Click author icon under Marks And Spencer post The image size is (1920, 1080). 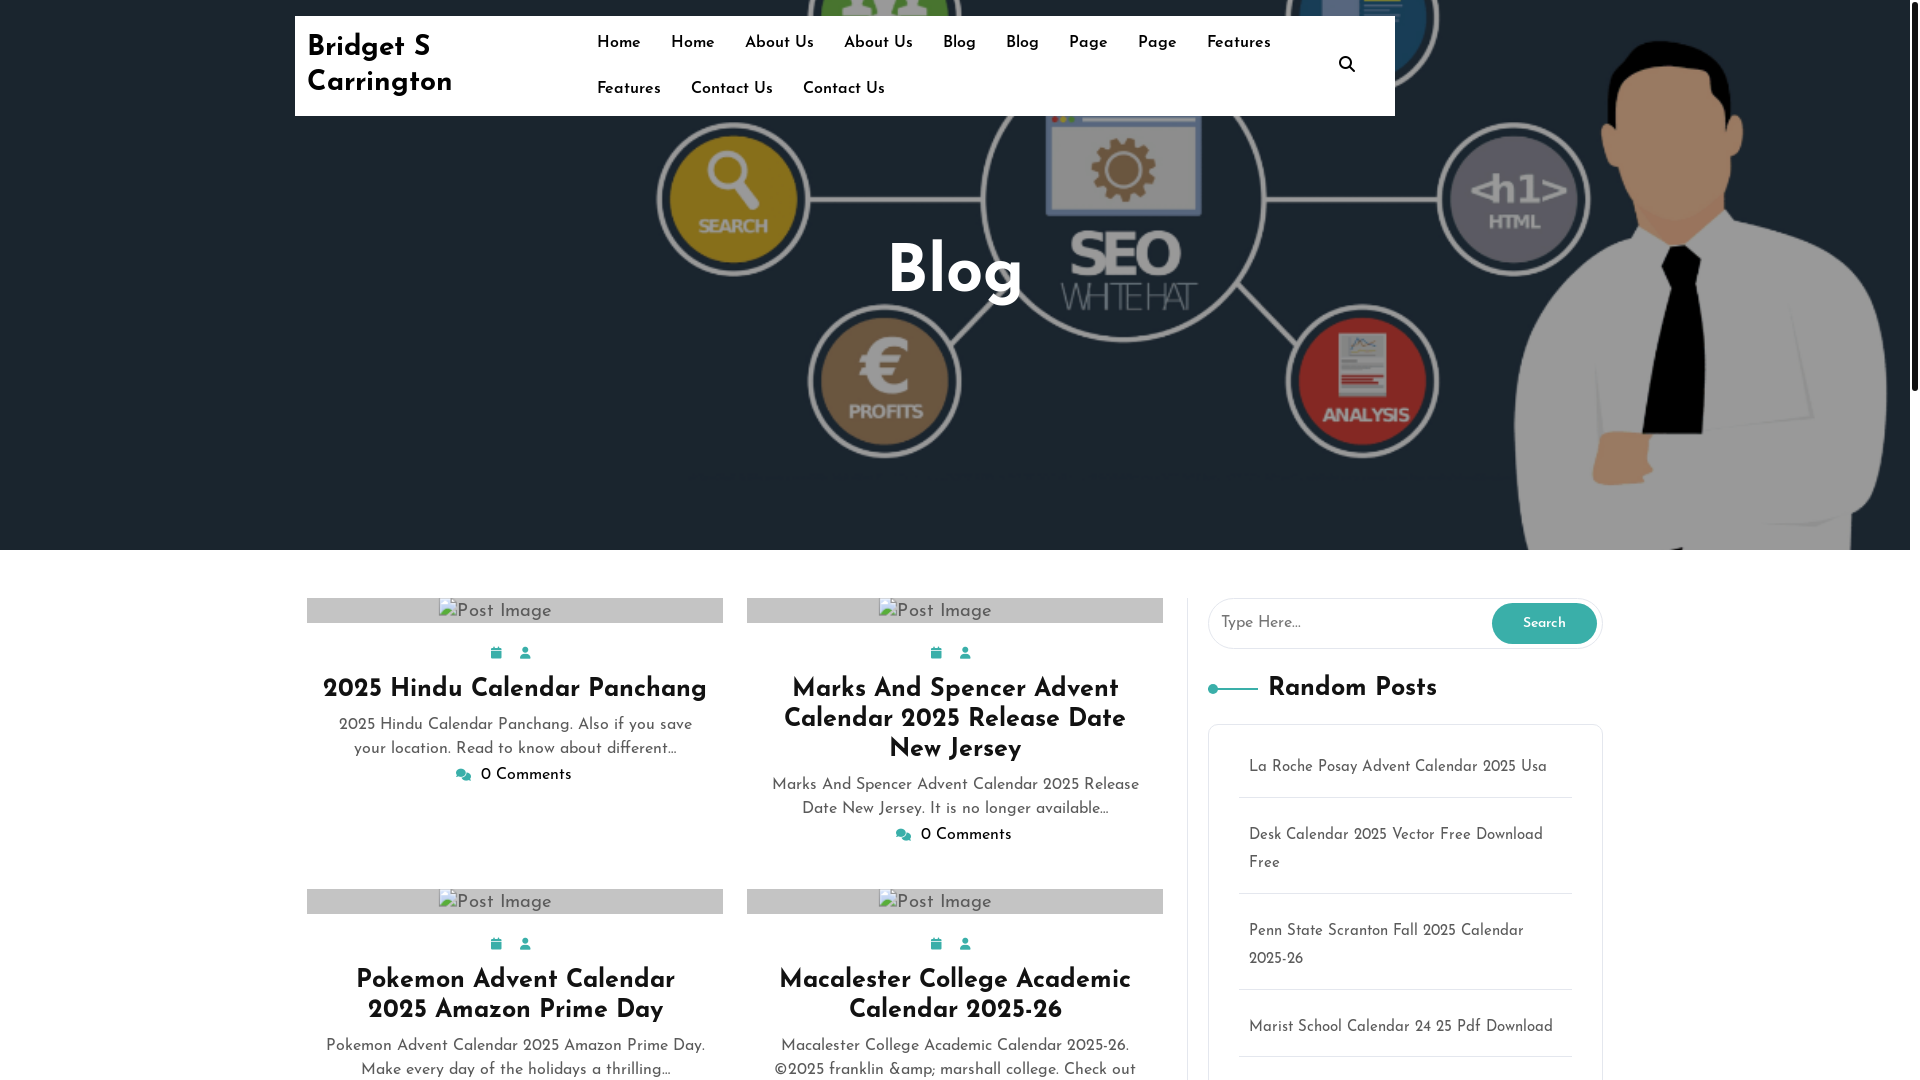coord(965,653)
